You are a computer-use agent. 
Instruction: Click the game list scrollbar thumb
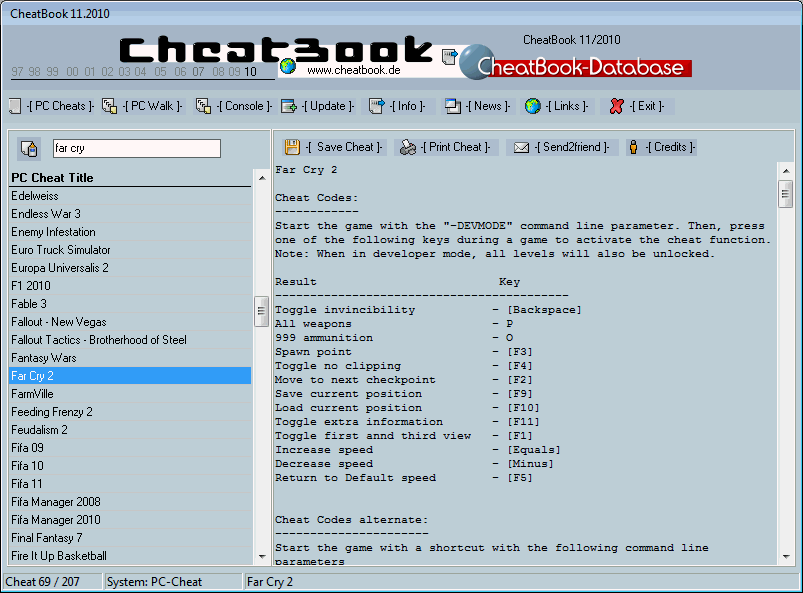261,311
